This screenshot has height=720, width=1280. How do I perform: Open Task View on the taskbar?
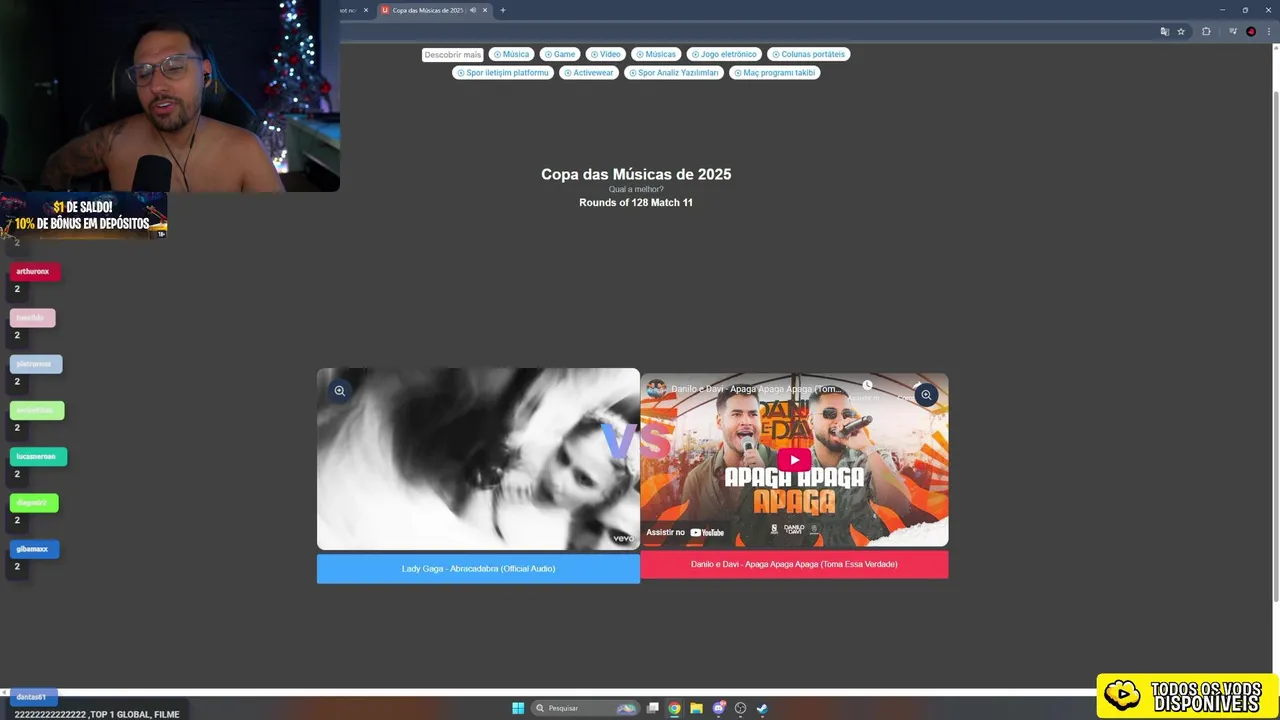653,708
